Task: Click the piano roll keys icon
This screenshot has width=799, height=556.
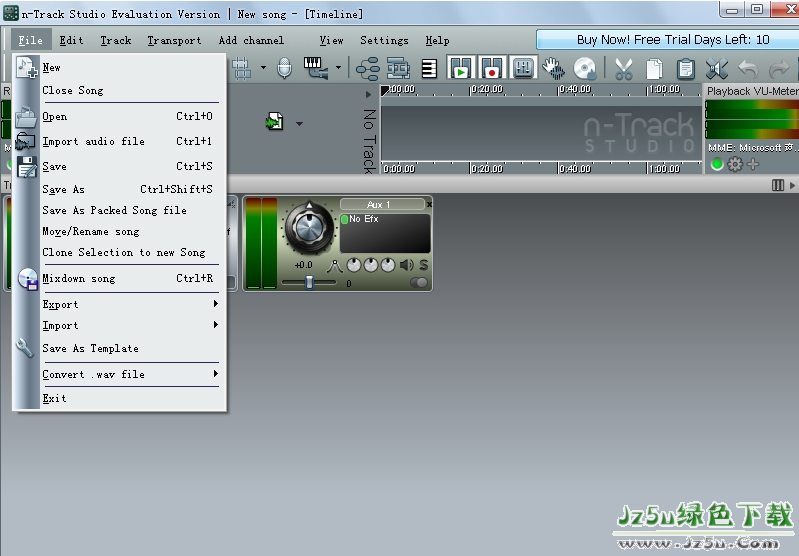Action: (x=429, y=68)
